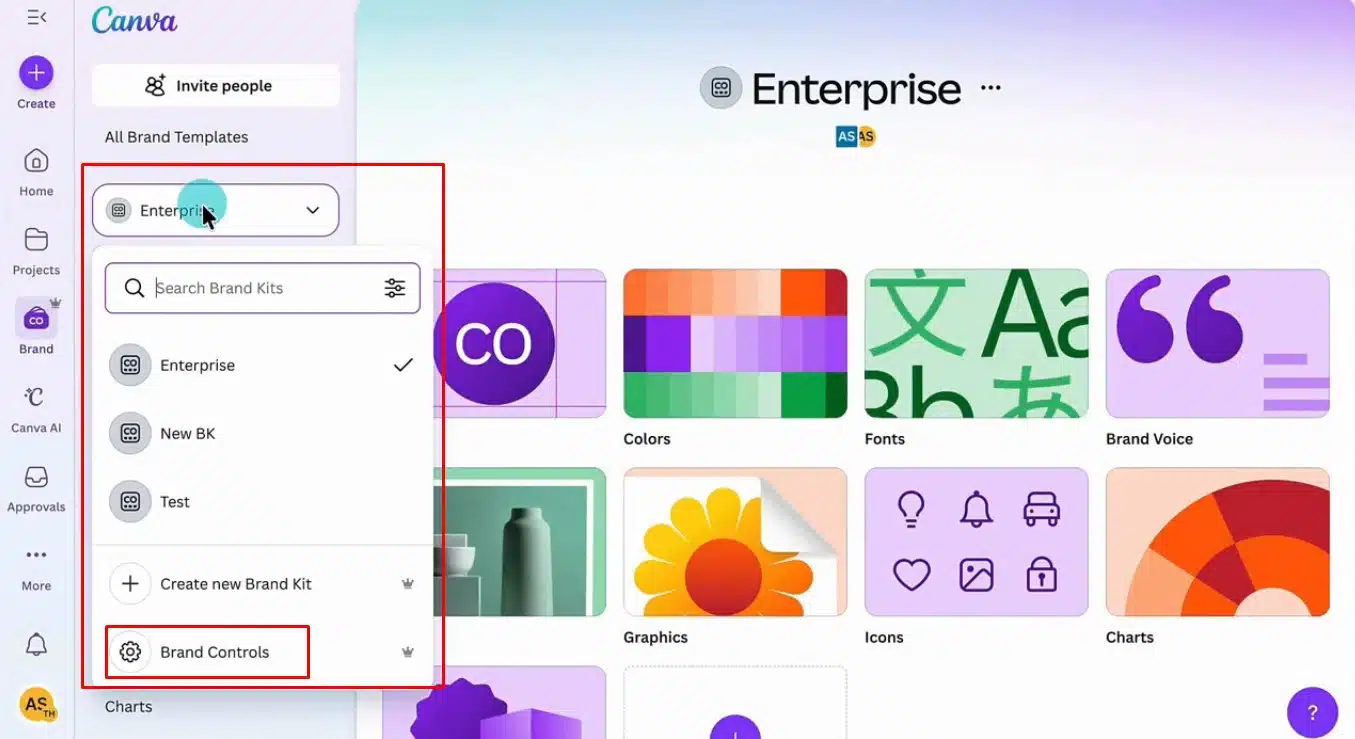Click the three-dots menu beside Enterprise title
Image resolution: width=1355 pixels, height=739 pixels.
tap(990, 88)
